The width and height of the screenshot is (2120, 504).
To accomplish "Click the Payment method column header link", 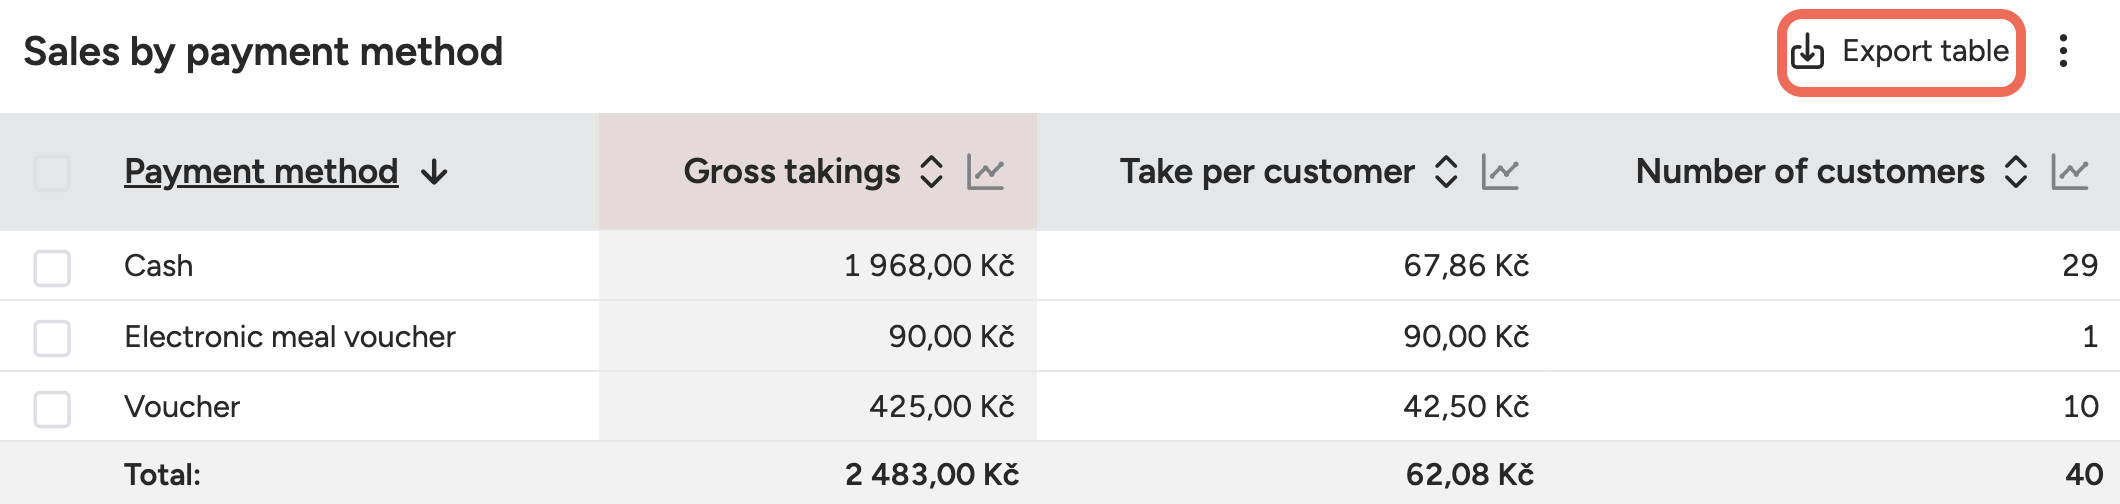I will click(x=261, y=172).
